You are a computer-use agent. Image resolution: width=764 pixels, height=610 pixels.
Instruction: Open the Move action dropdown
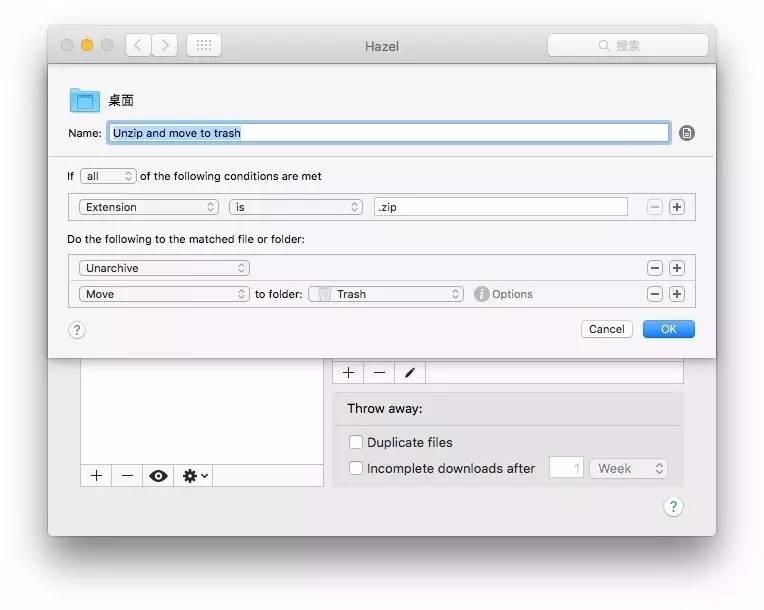pyautogui.click(x=164, y=294)
